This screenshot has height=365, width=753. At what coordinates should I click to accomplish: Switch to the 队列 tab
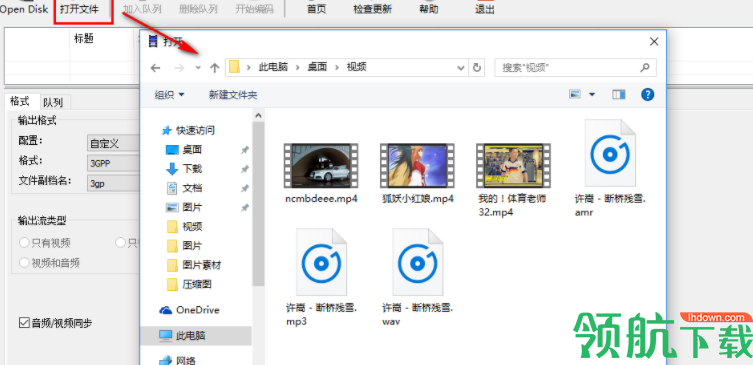click(53, 102)
